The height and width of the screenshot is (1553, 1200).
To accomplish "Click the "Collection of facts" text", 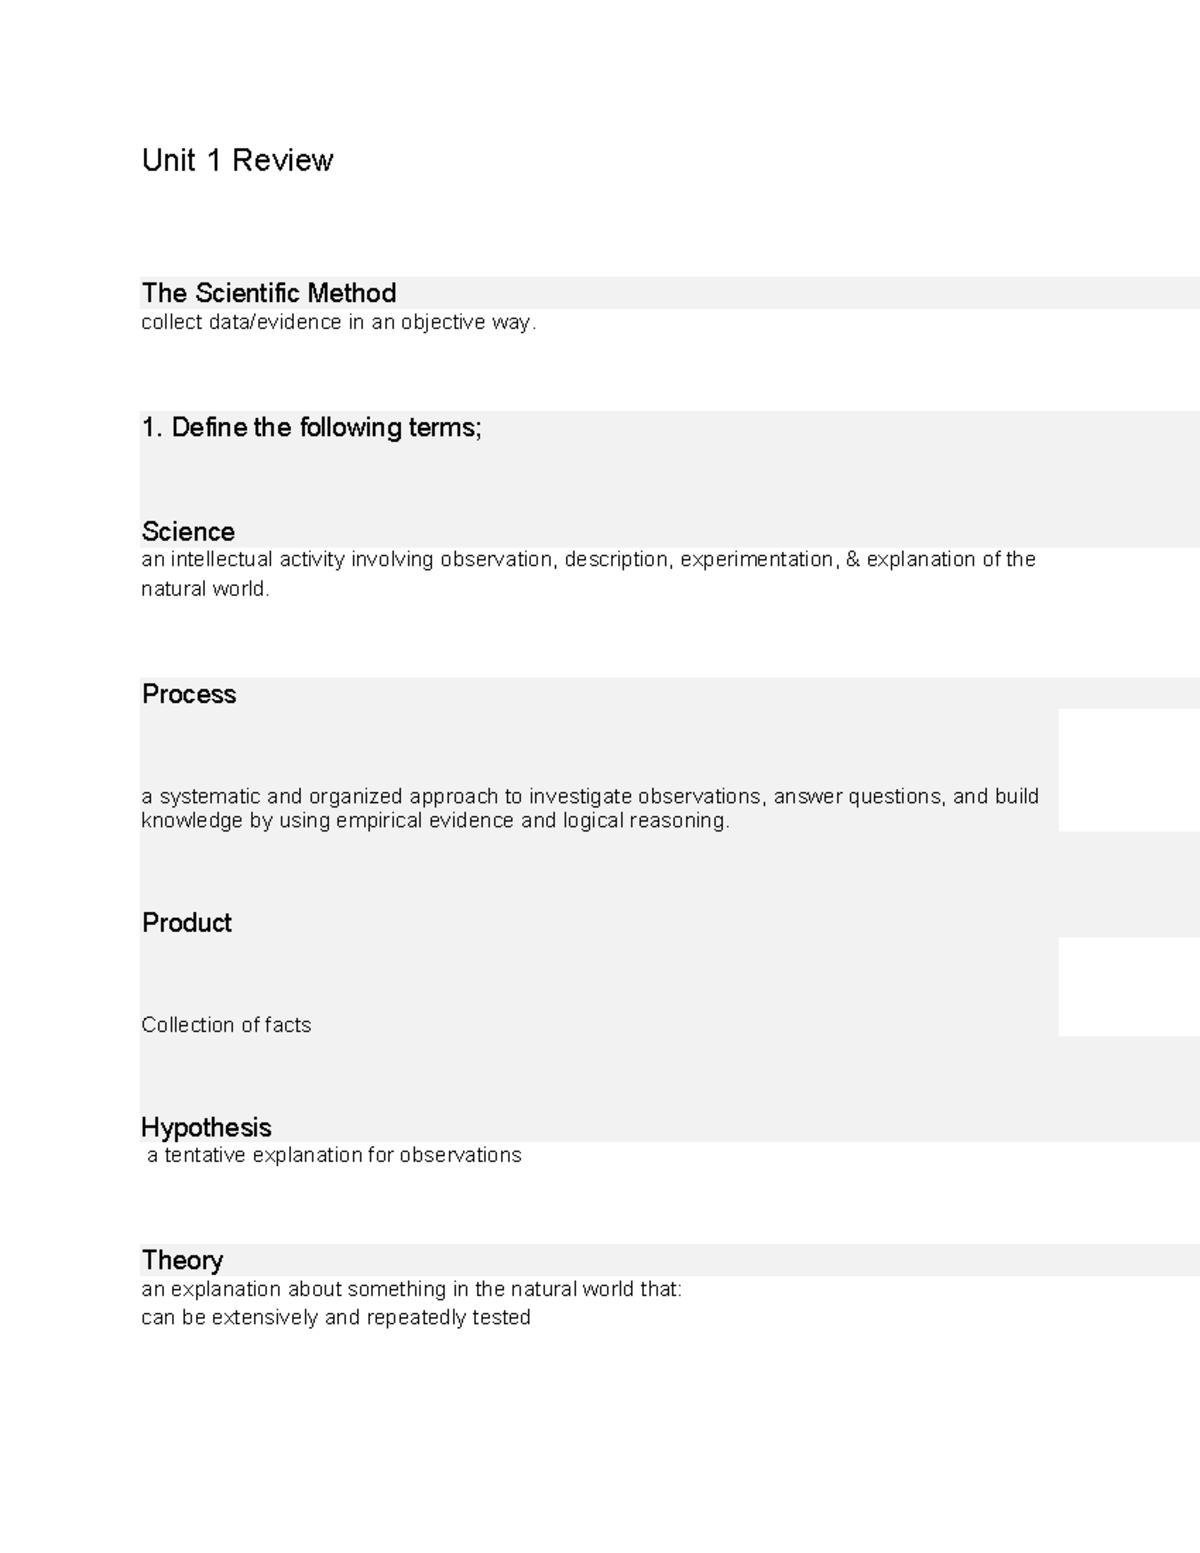I will point(226,1025).
